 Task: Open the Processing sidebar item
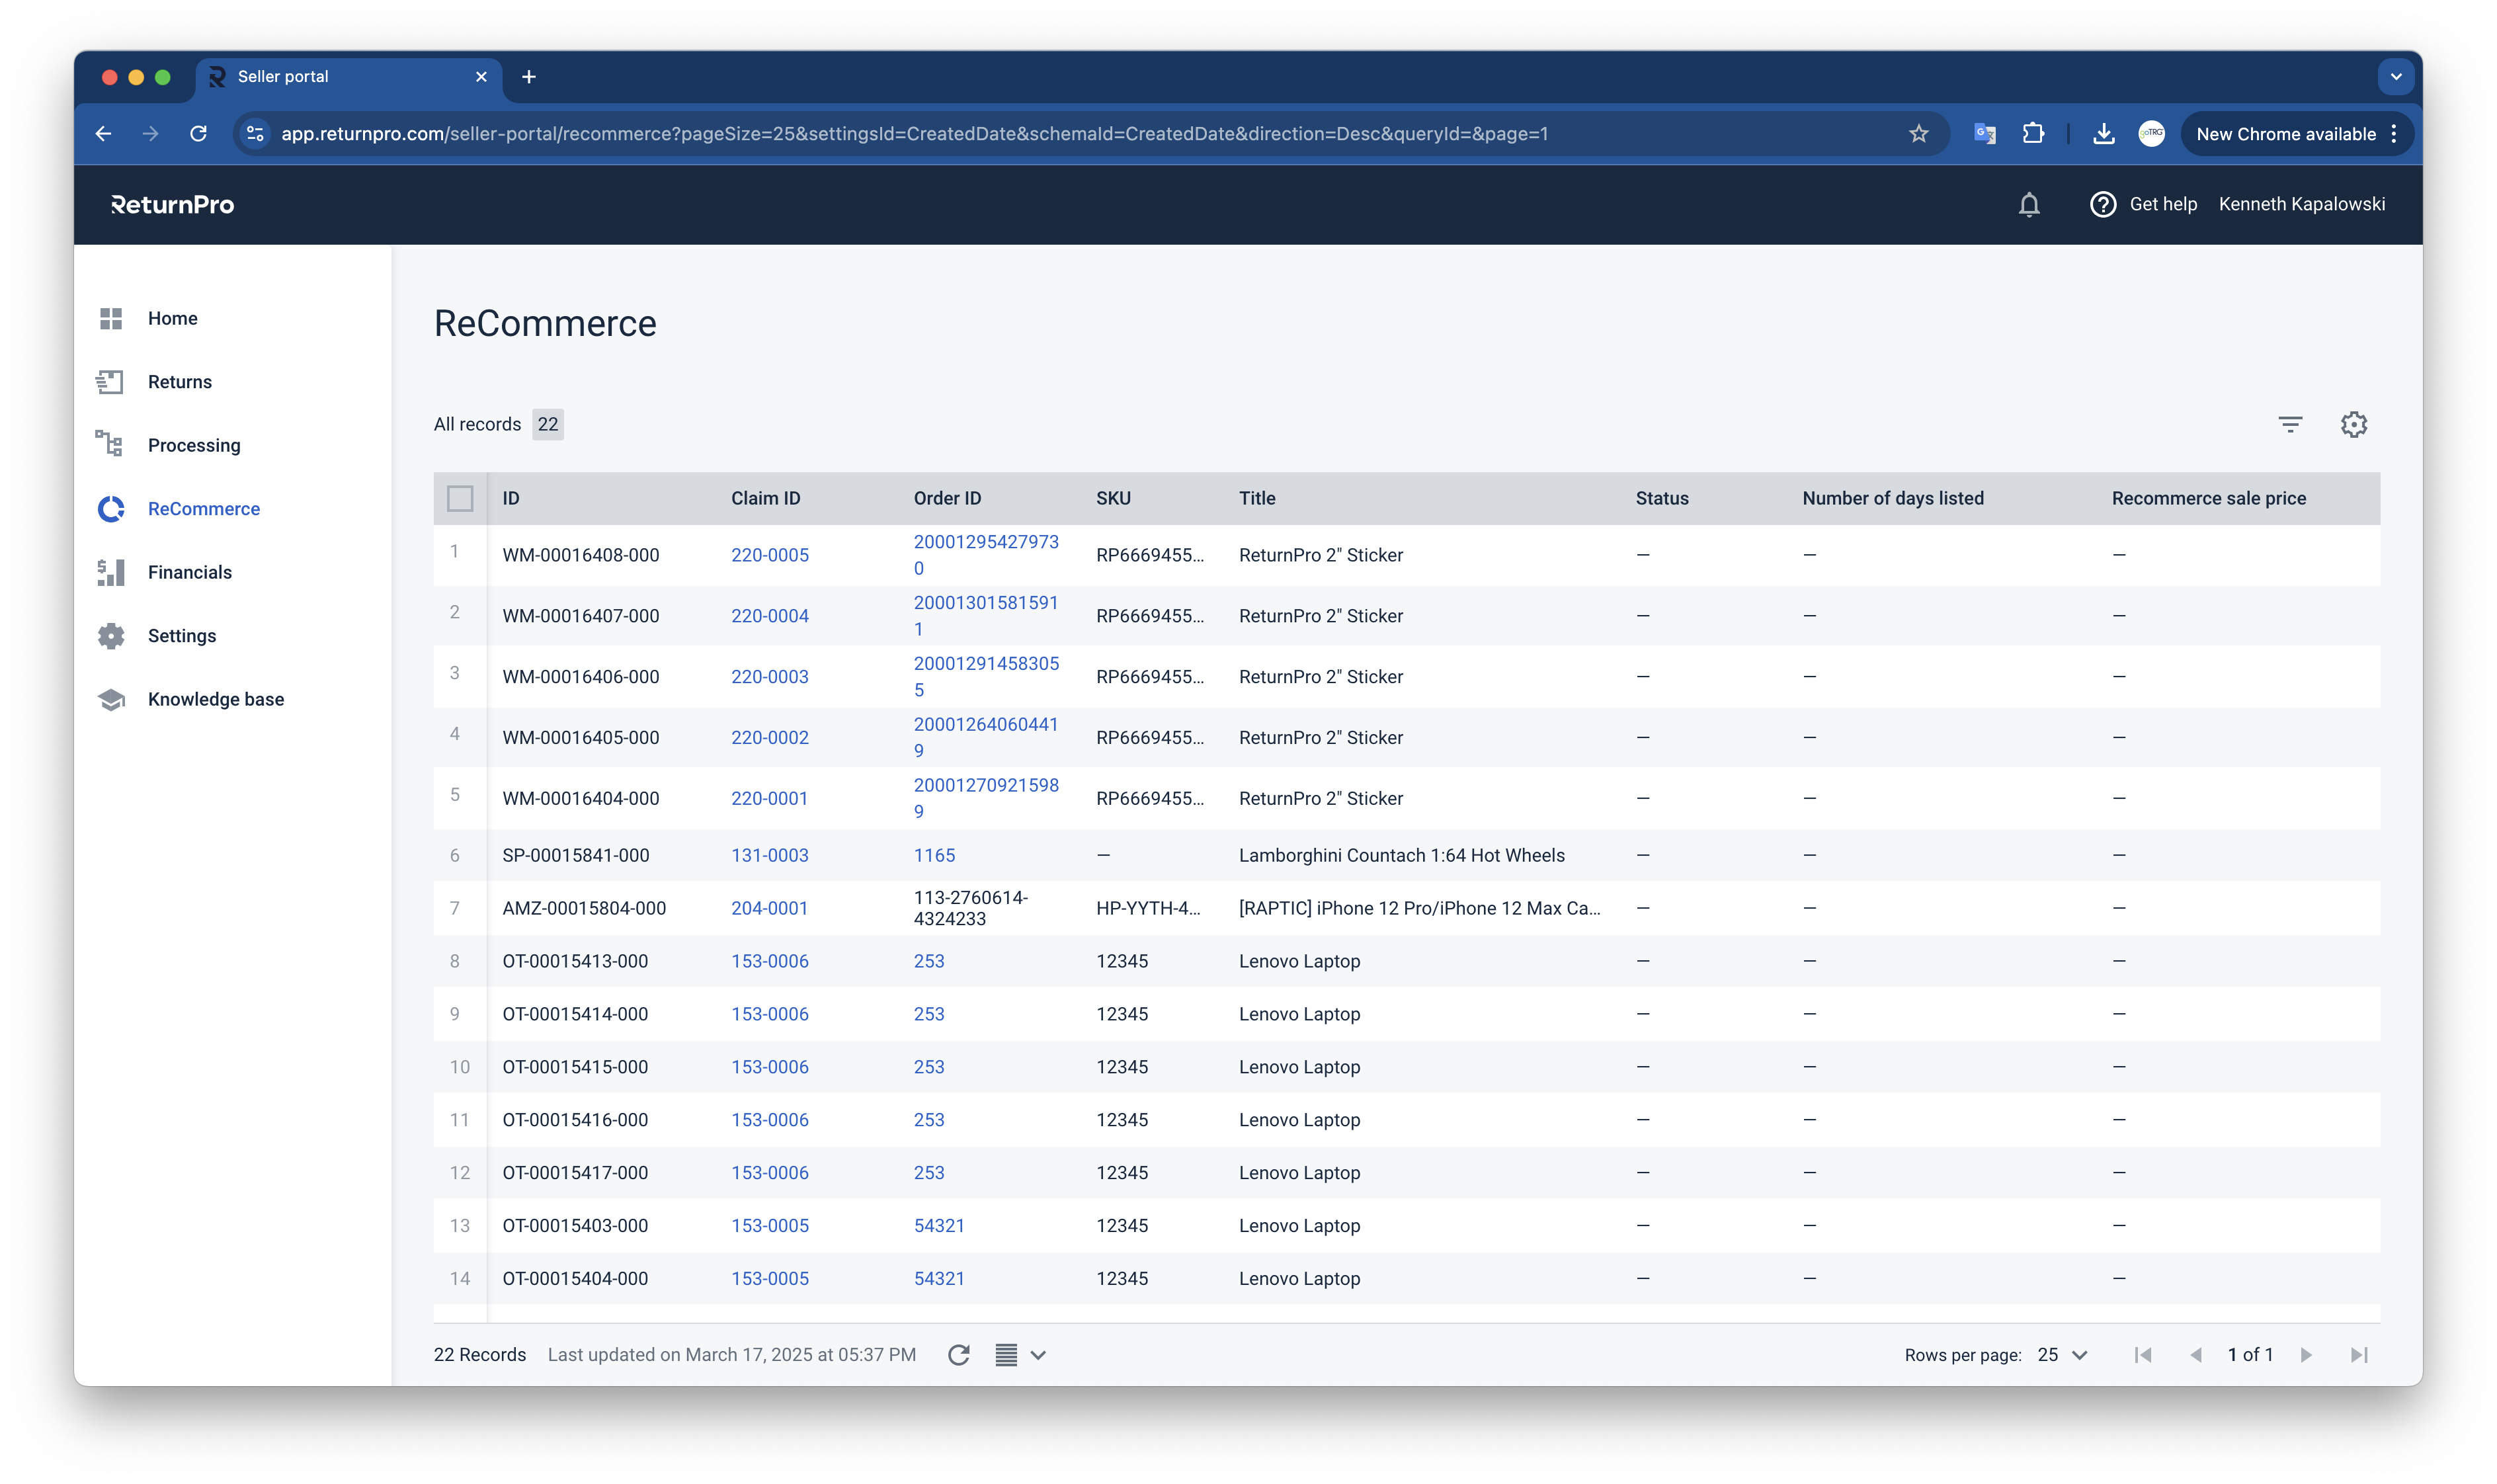click(194, 445)
